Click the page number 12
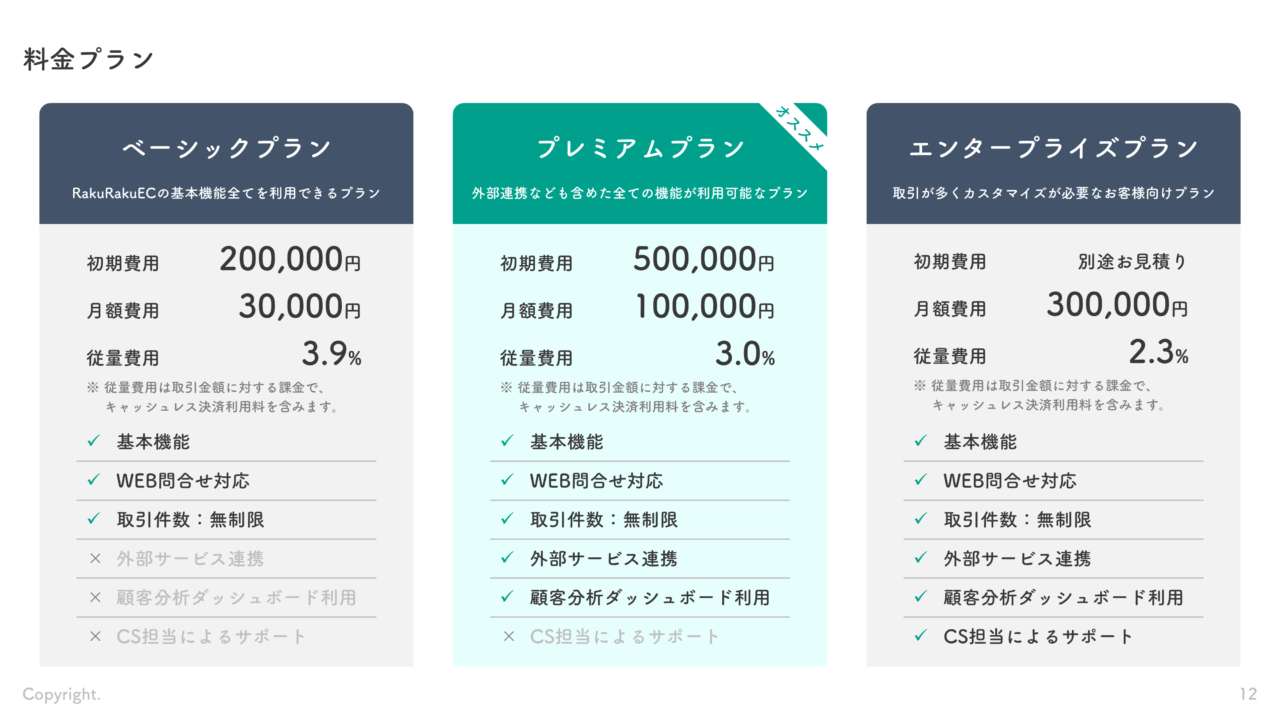The height and width of the screenshot is (720, 1280). tap(1247, 694)
